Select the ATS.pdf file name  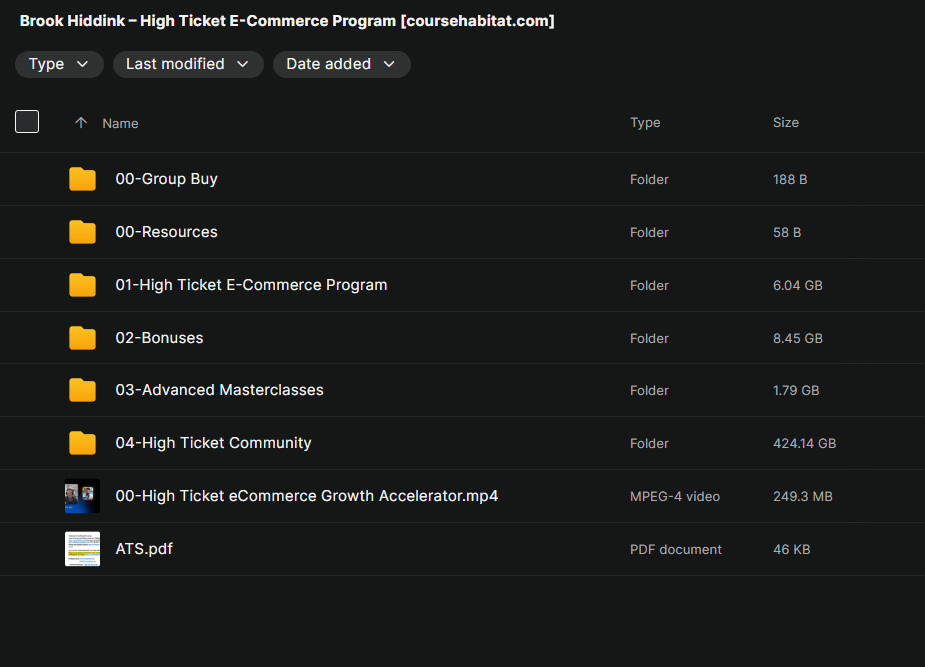tap(144, 549)
